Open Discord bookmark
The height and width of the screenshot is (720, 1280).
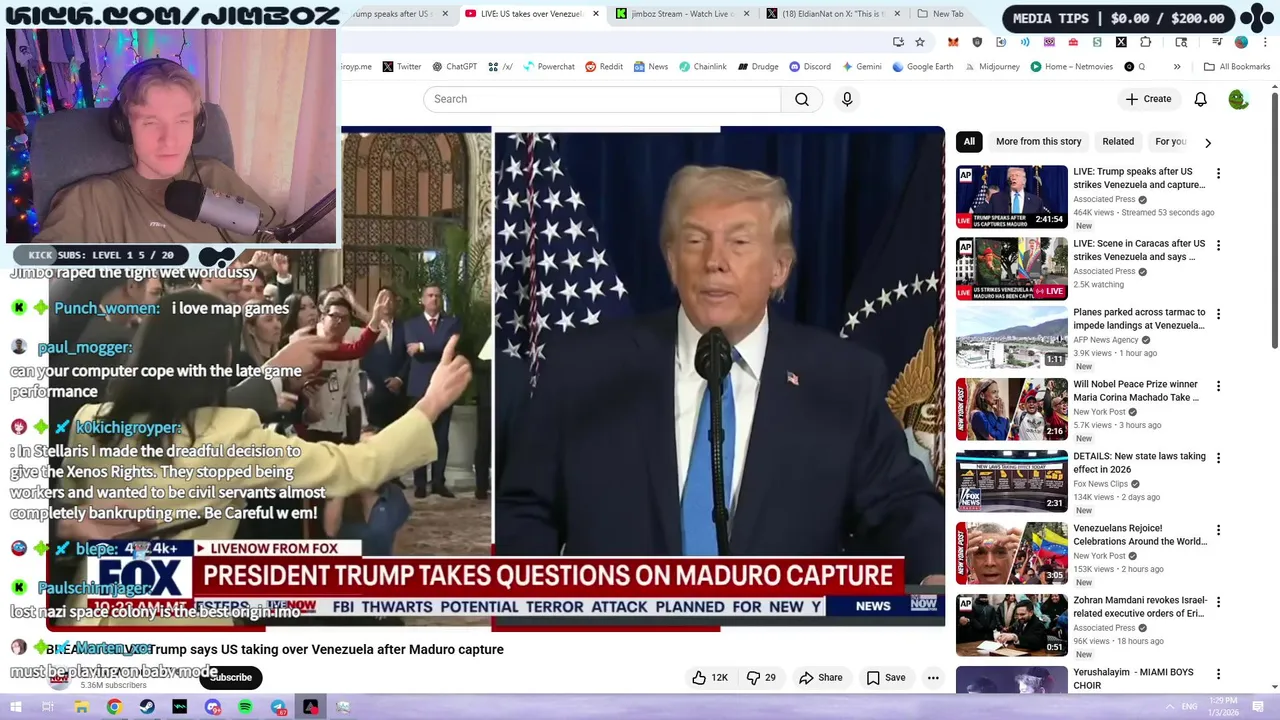tap(810, 67)
